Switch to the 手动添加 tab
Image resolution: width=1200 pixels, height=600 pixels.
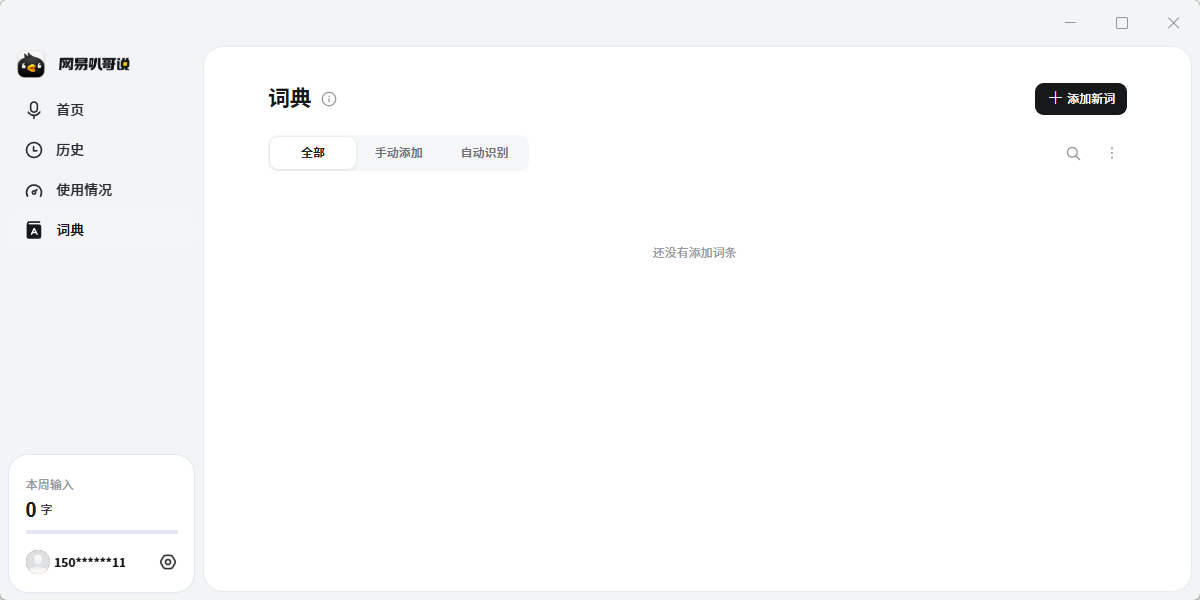point(399,153)
